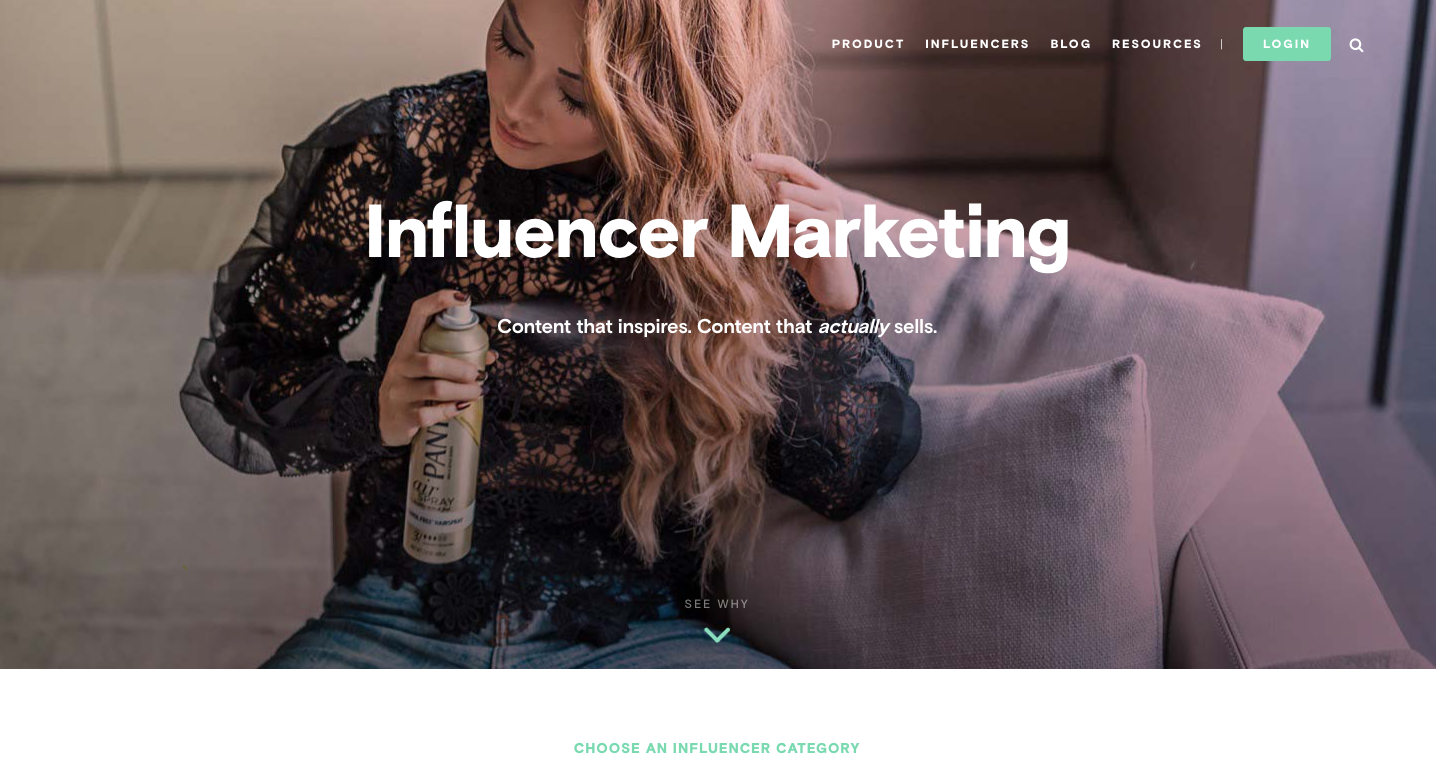Click the tagline 'Content that inspires'
The image size is (1436, 781).
pos(594,327)
